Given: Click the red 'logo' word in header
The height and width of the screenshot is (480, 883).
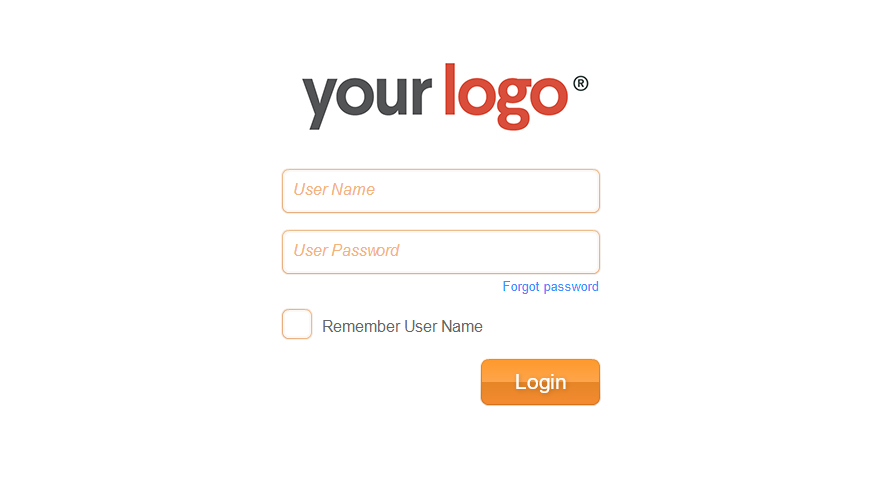Looking at the screenshot, I should pos(506,97).
